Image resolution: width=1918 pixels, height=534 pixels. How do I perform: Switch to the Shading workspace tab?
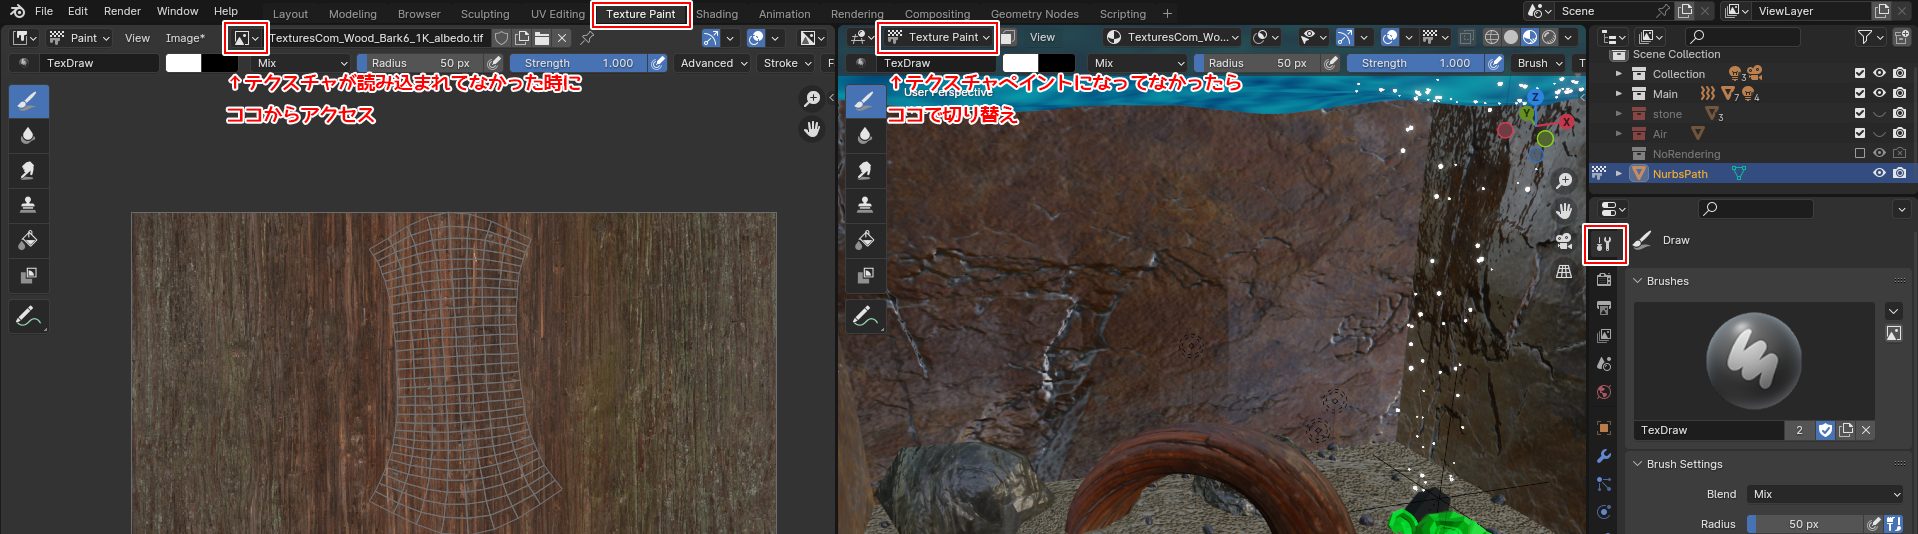716,14
